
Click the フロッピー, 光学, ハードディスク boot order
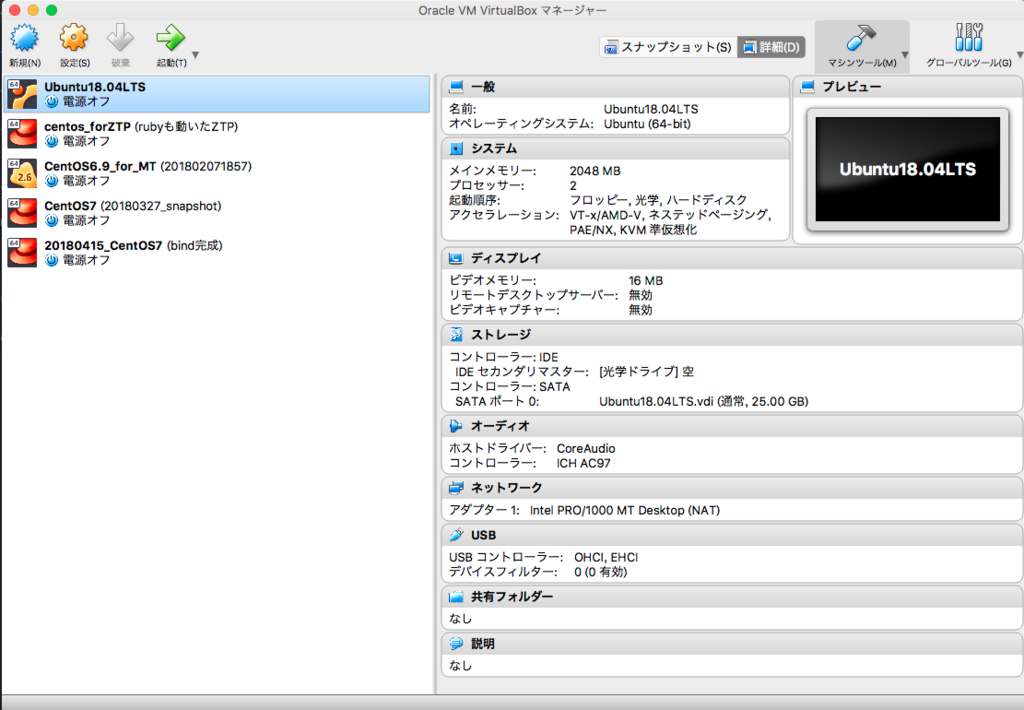click(x=658, y=201)
